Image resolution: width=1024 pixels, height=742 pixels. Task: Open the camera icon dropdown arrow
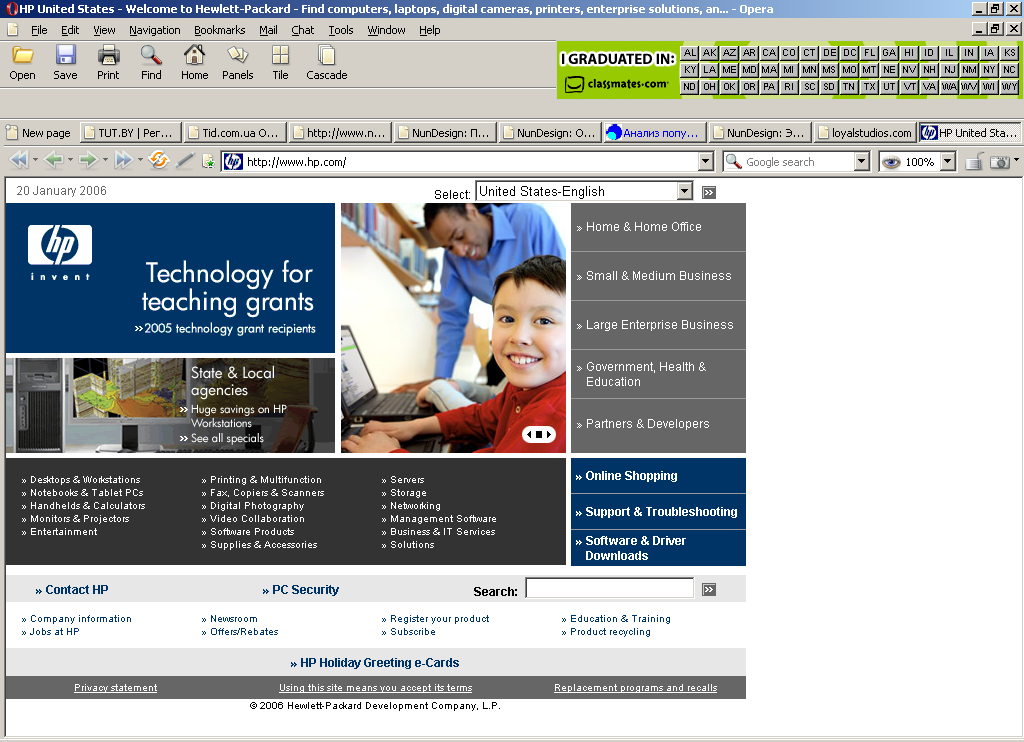[1016, 159]
